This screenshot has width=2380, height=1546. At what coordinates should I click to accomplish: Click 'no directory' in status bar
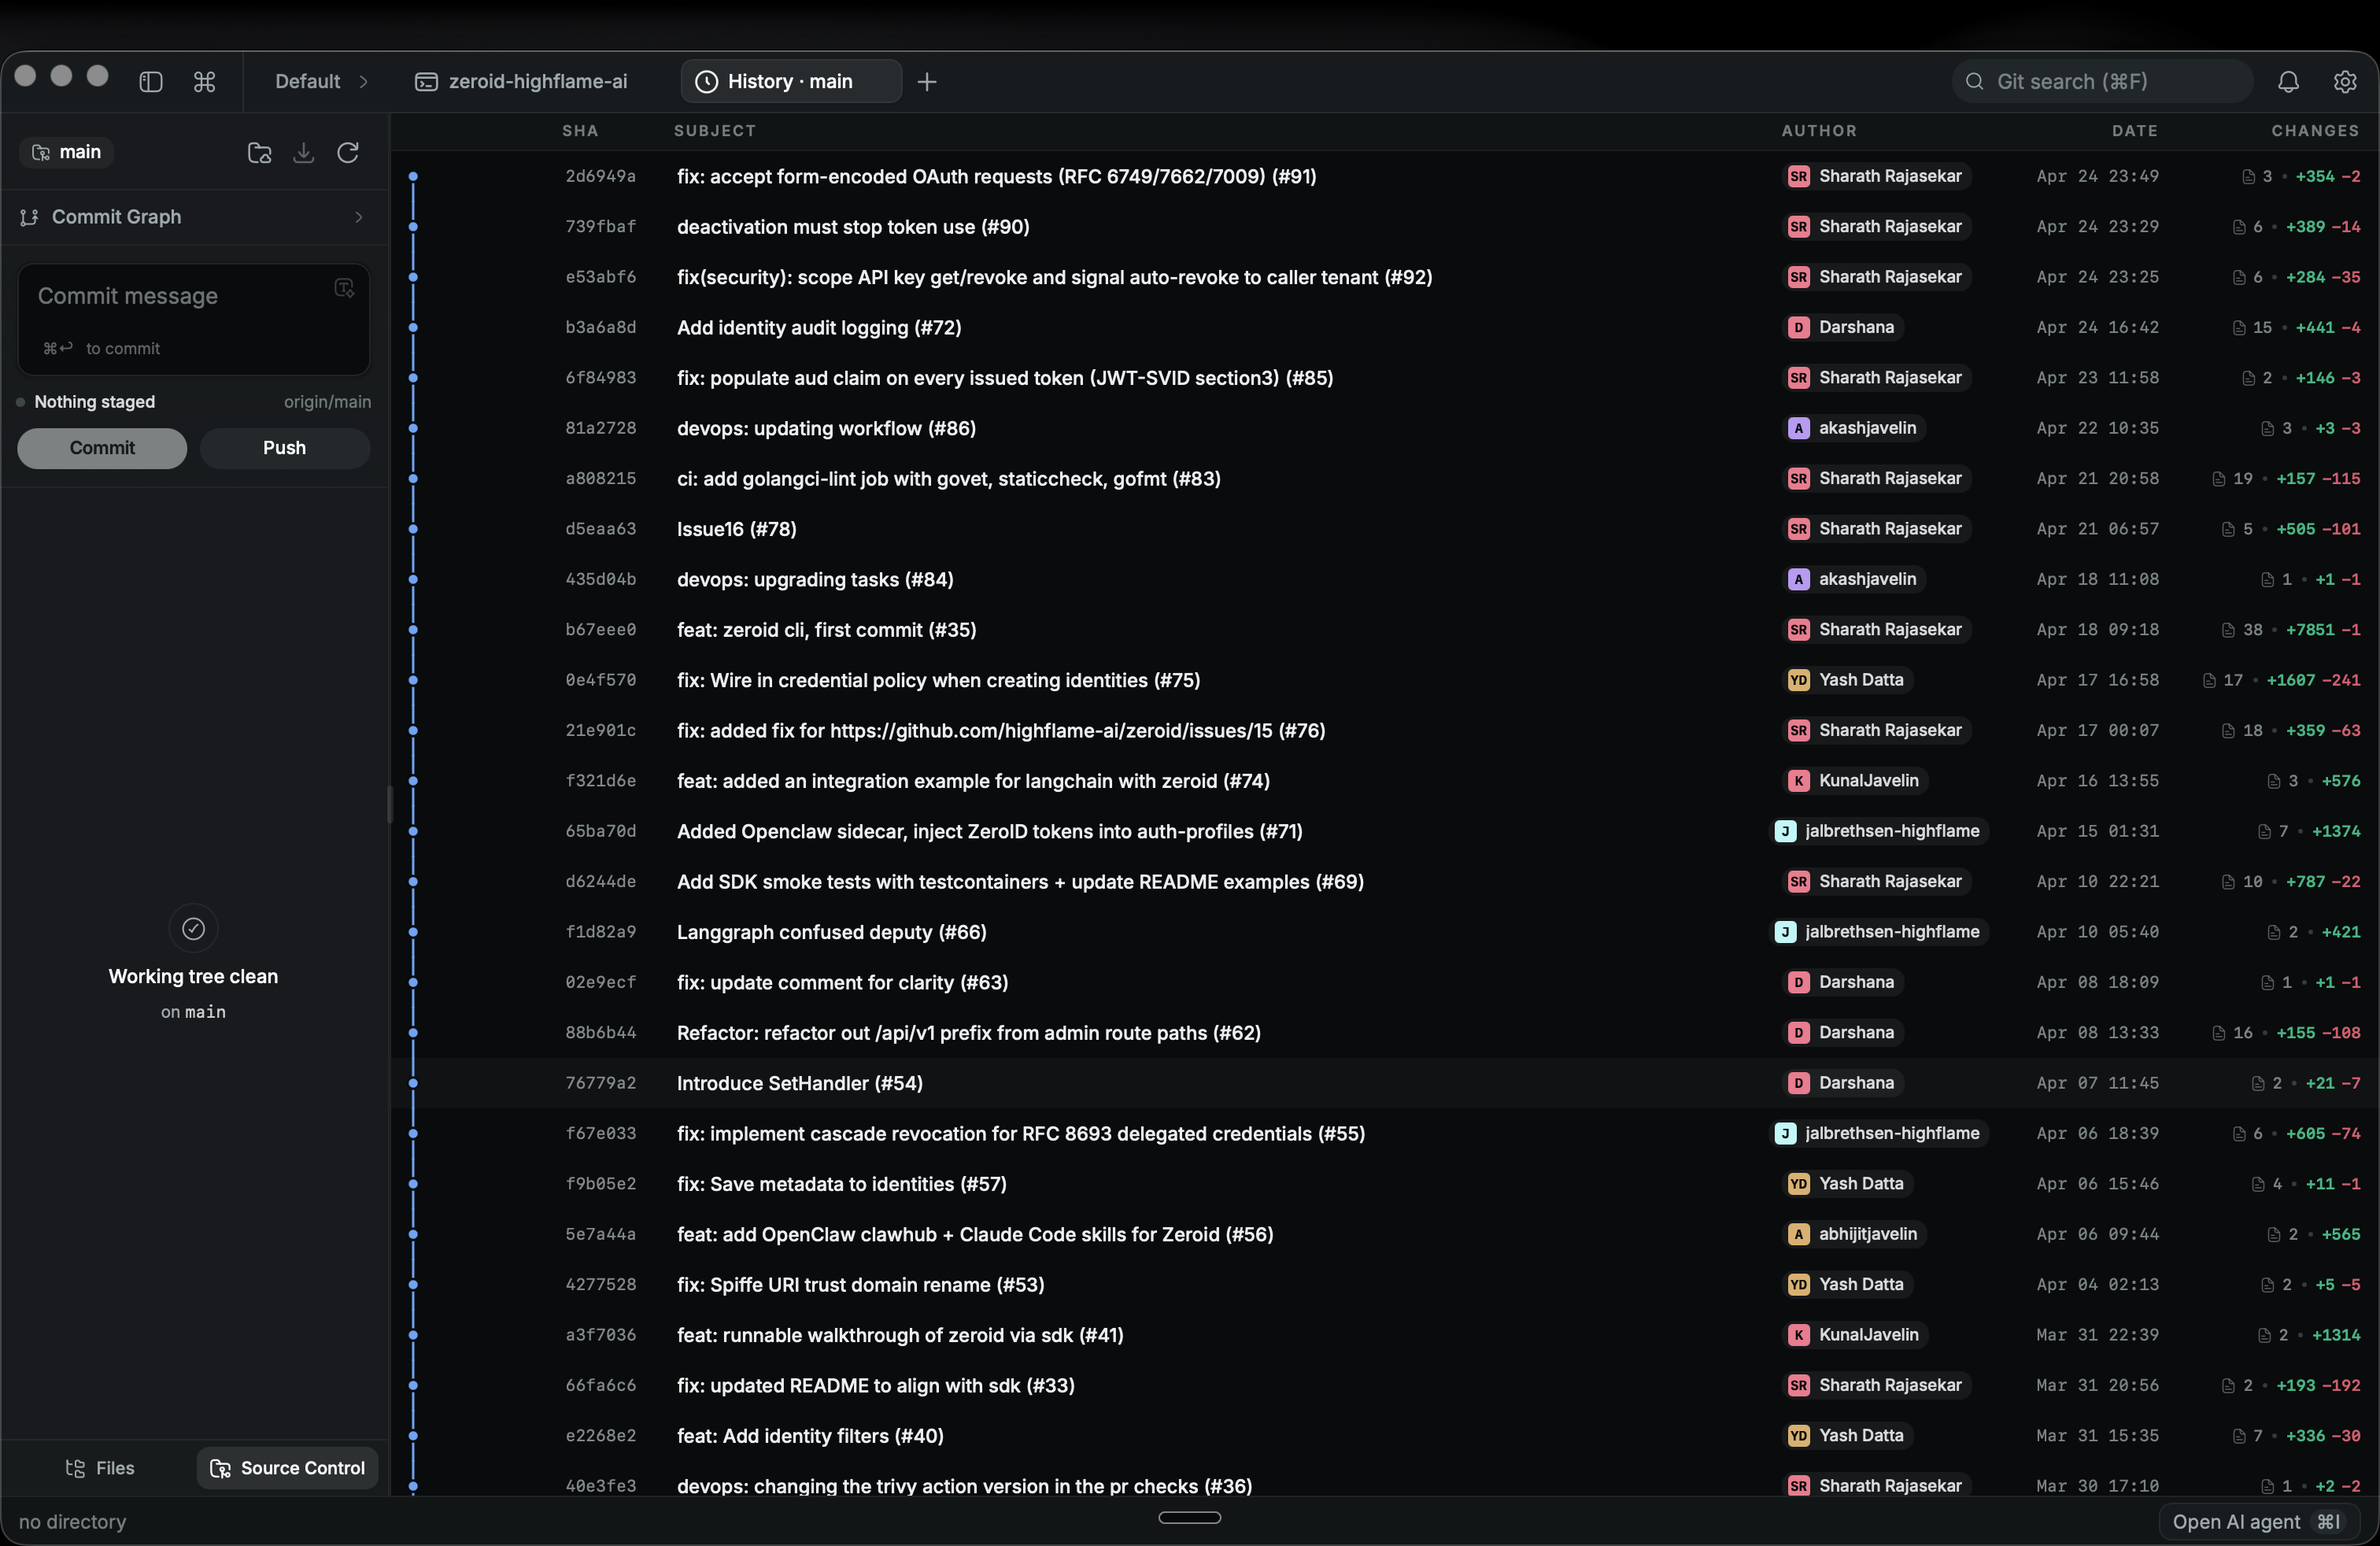coord(73,1522)
